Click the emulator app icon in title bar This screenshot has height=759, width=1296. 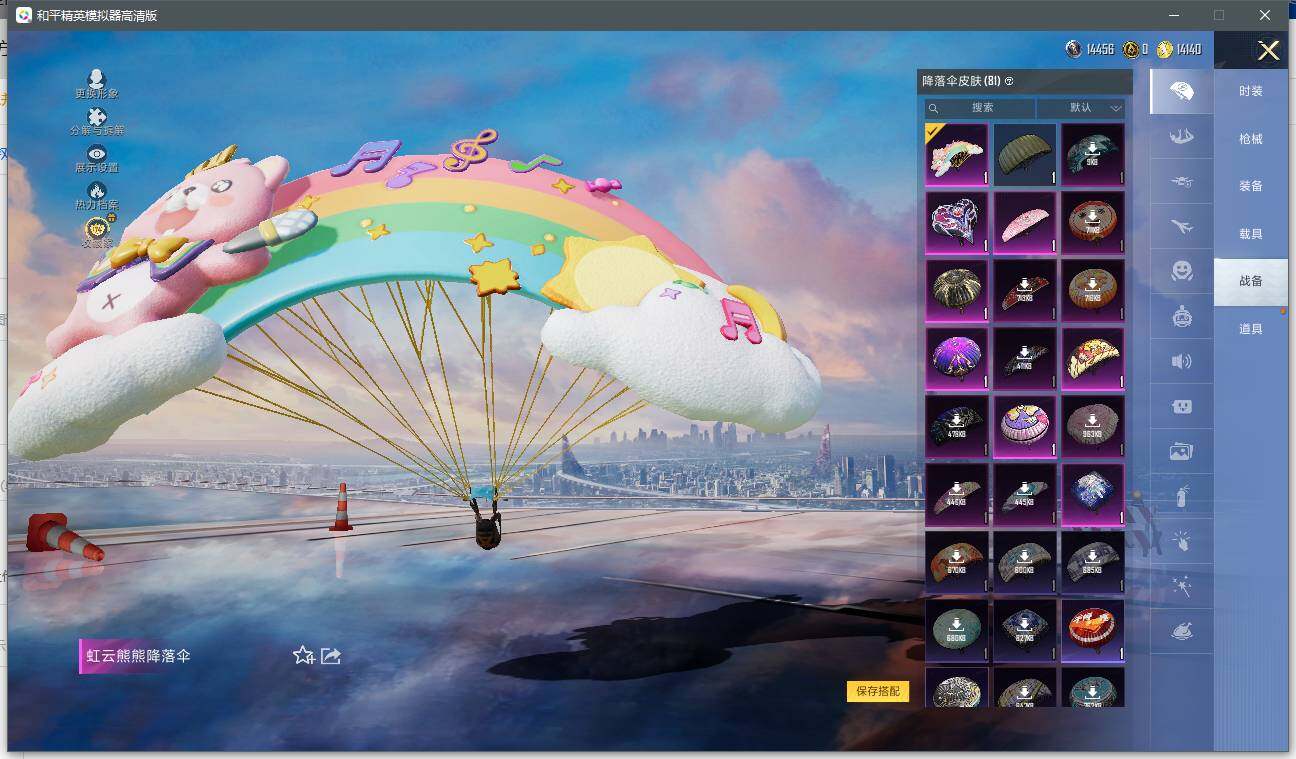point(23,15)
